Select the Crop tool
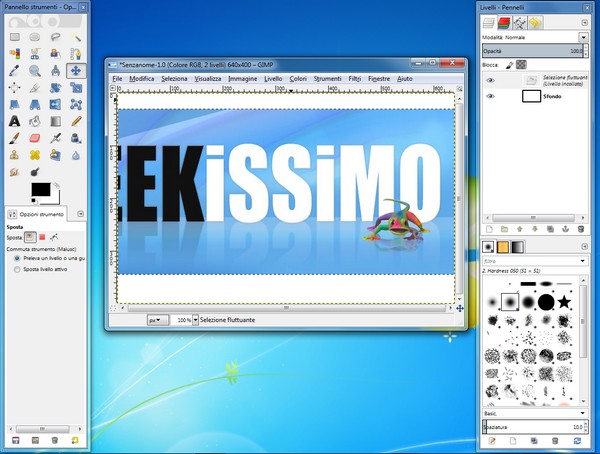The image size is (600, 454). pos(35,88)
